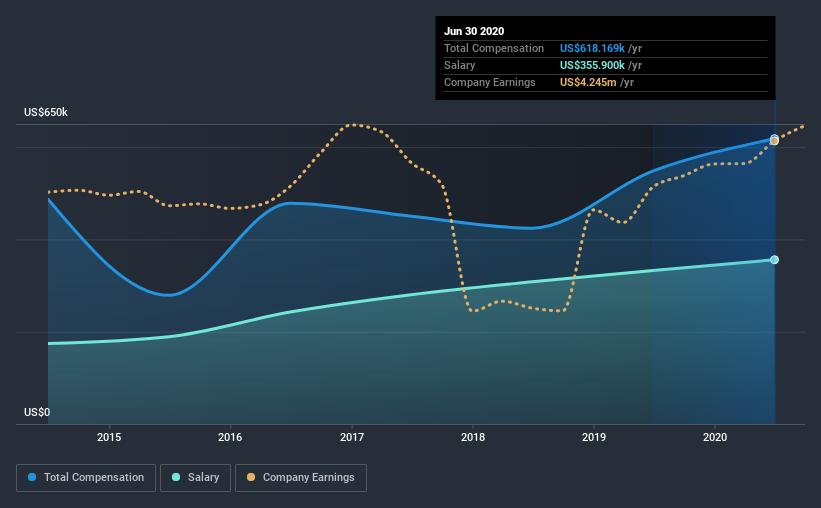Click the teal Salary end data point

(x=774, y=260)
